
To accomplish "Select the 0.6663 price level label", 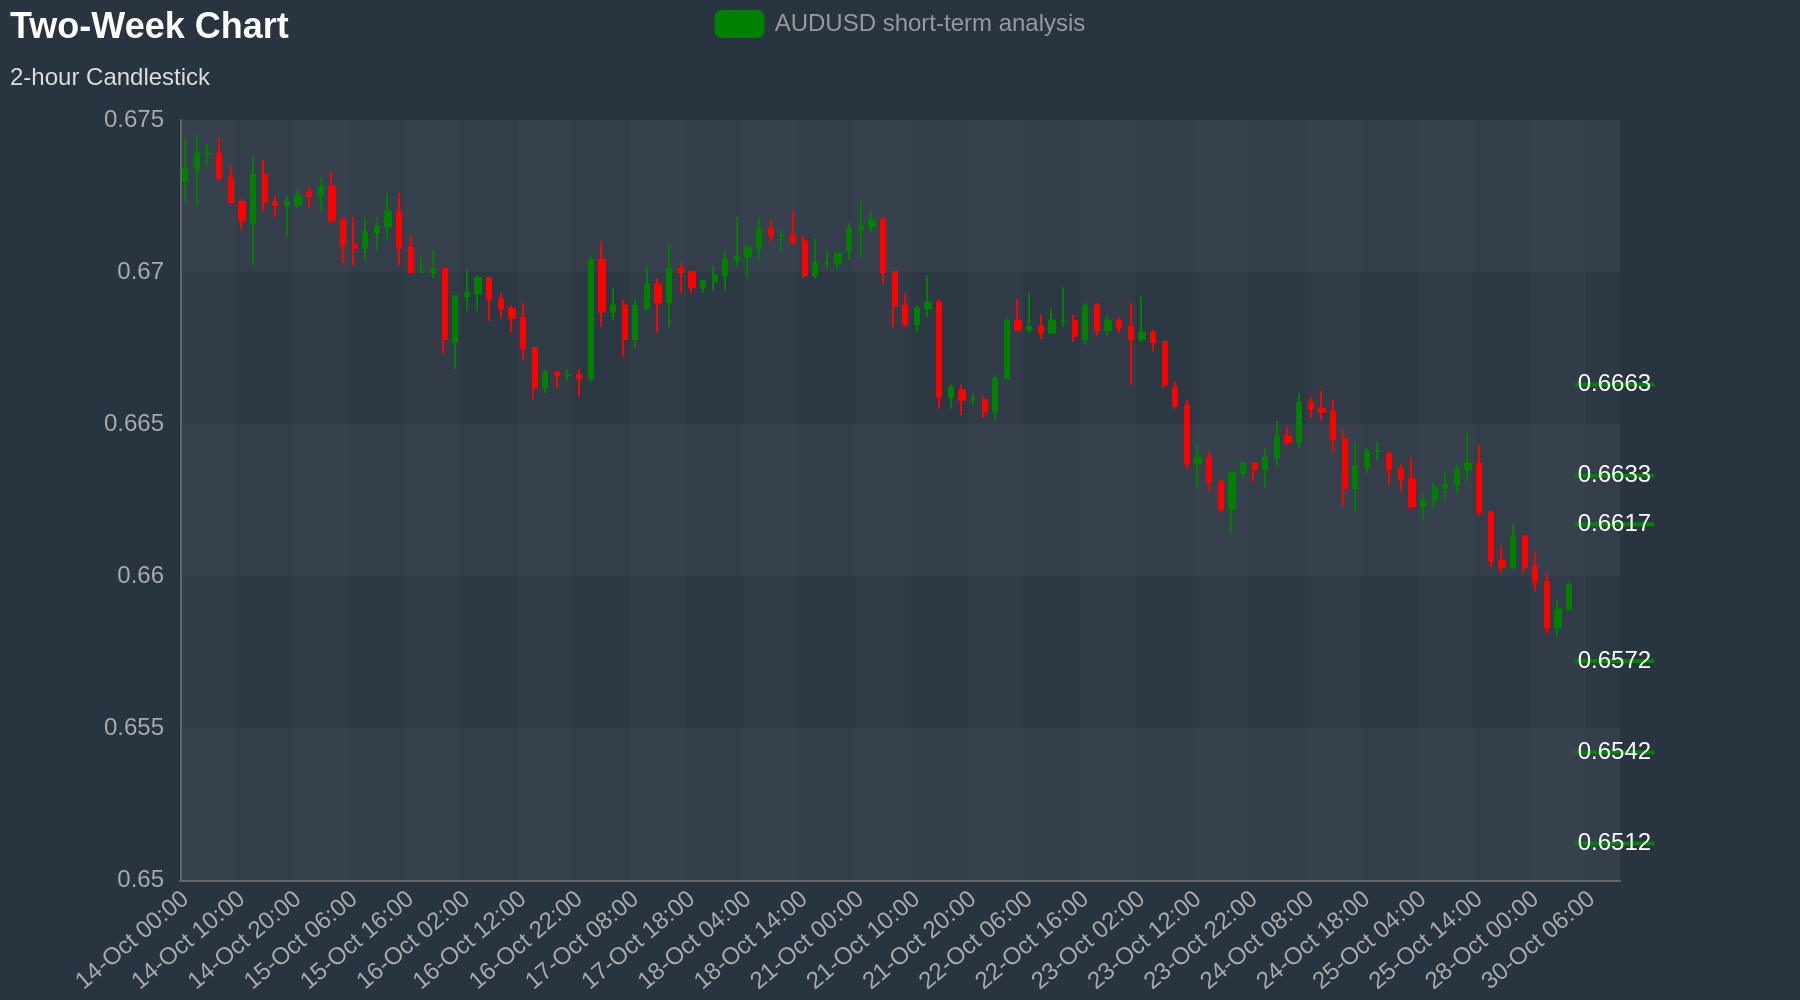I will click(1614, 384).
